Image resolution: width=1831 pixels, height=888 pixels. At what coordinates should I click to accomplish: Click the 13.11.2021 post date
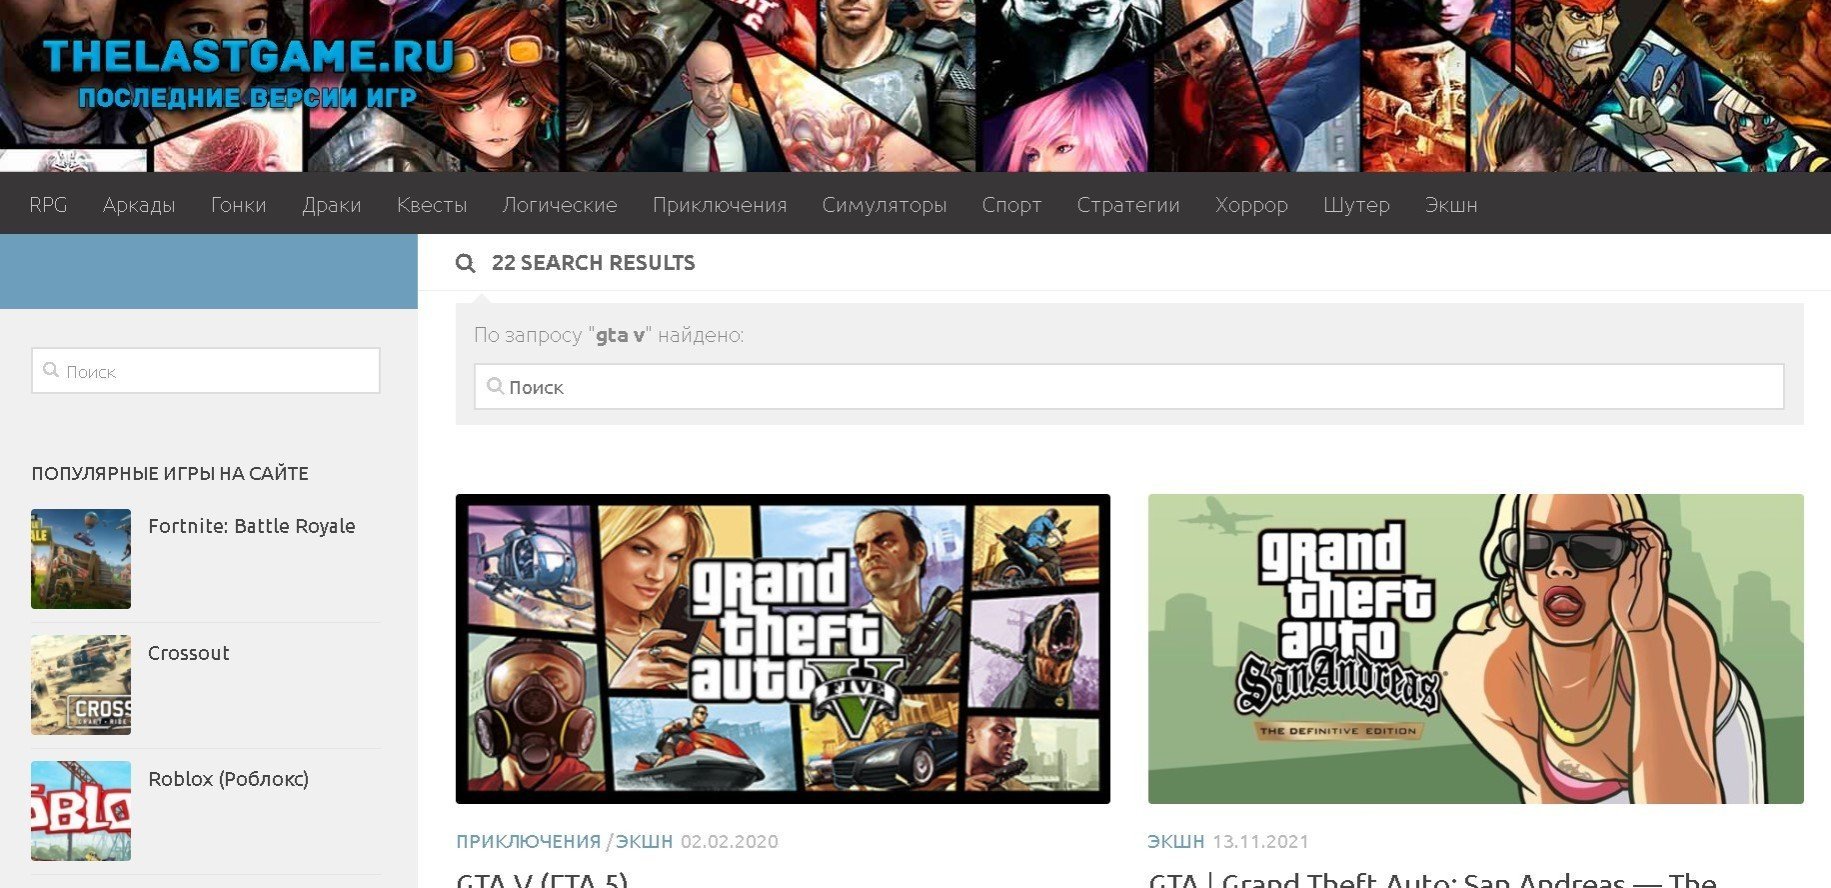pyautogui.click(x=1260, y=842)
